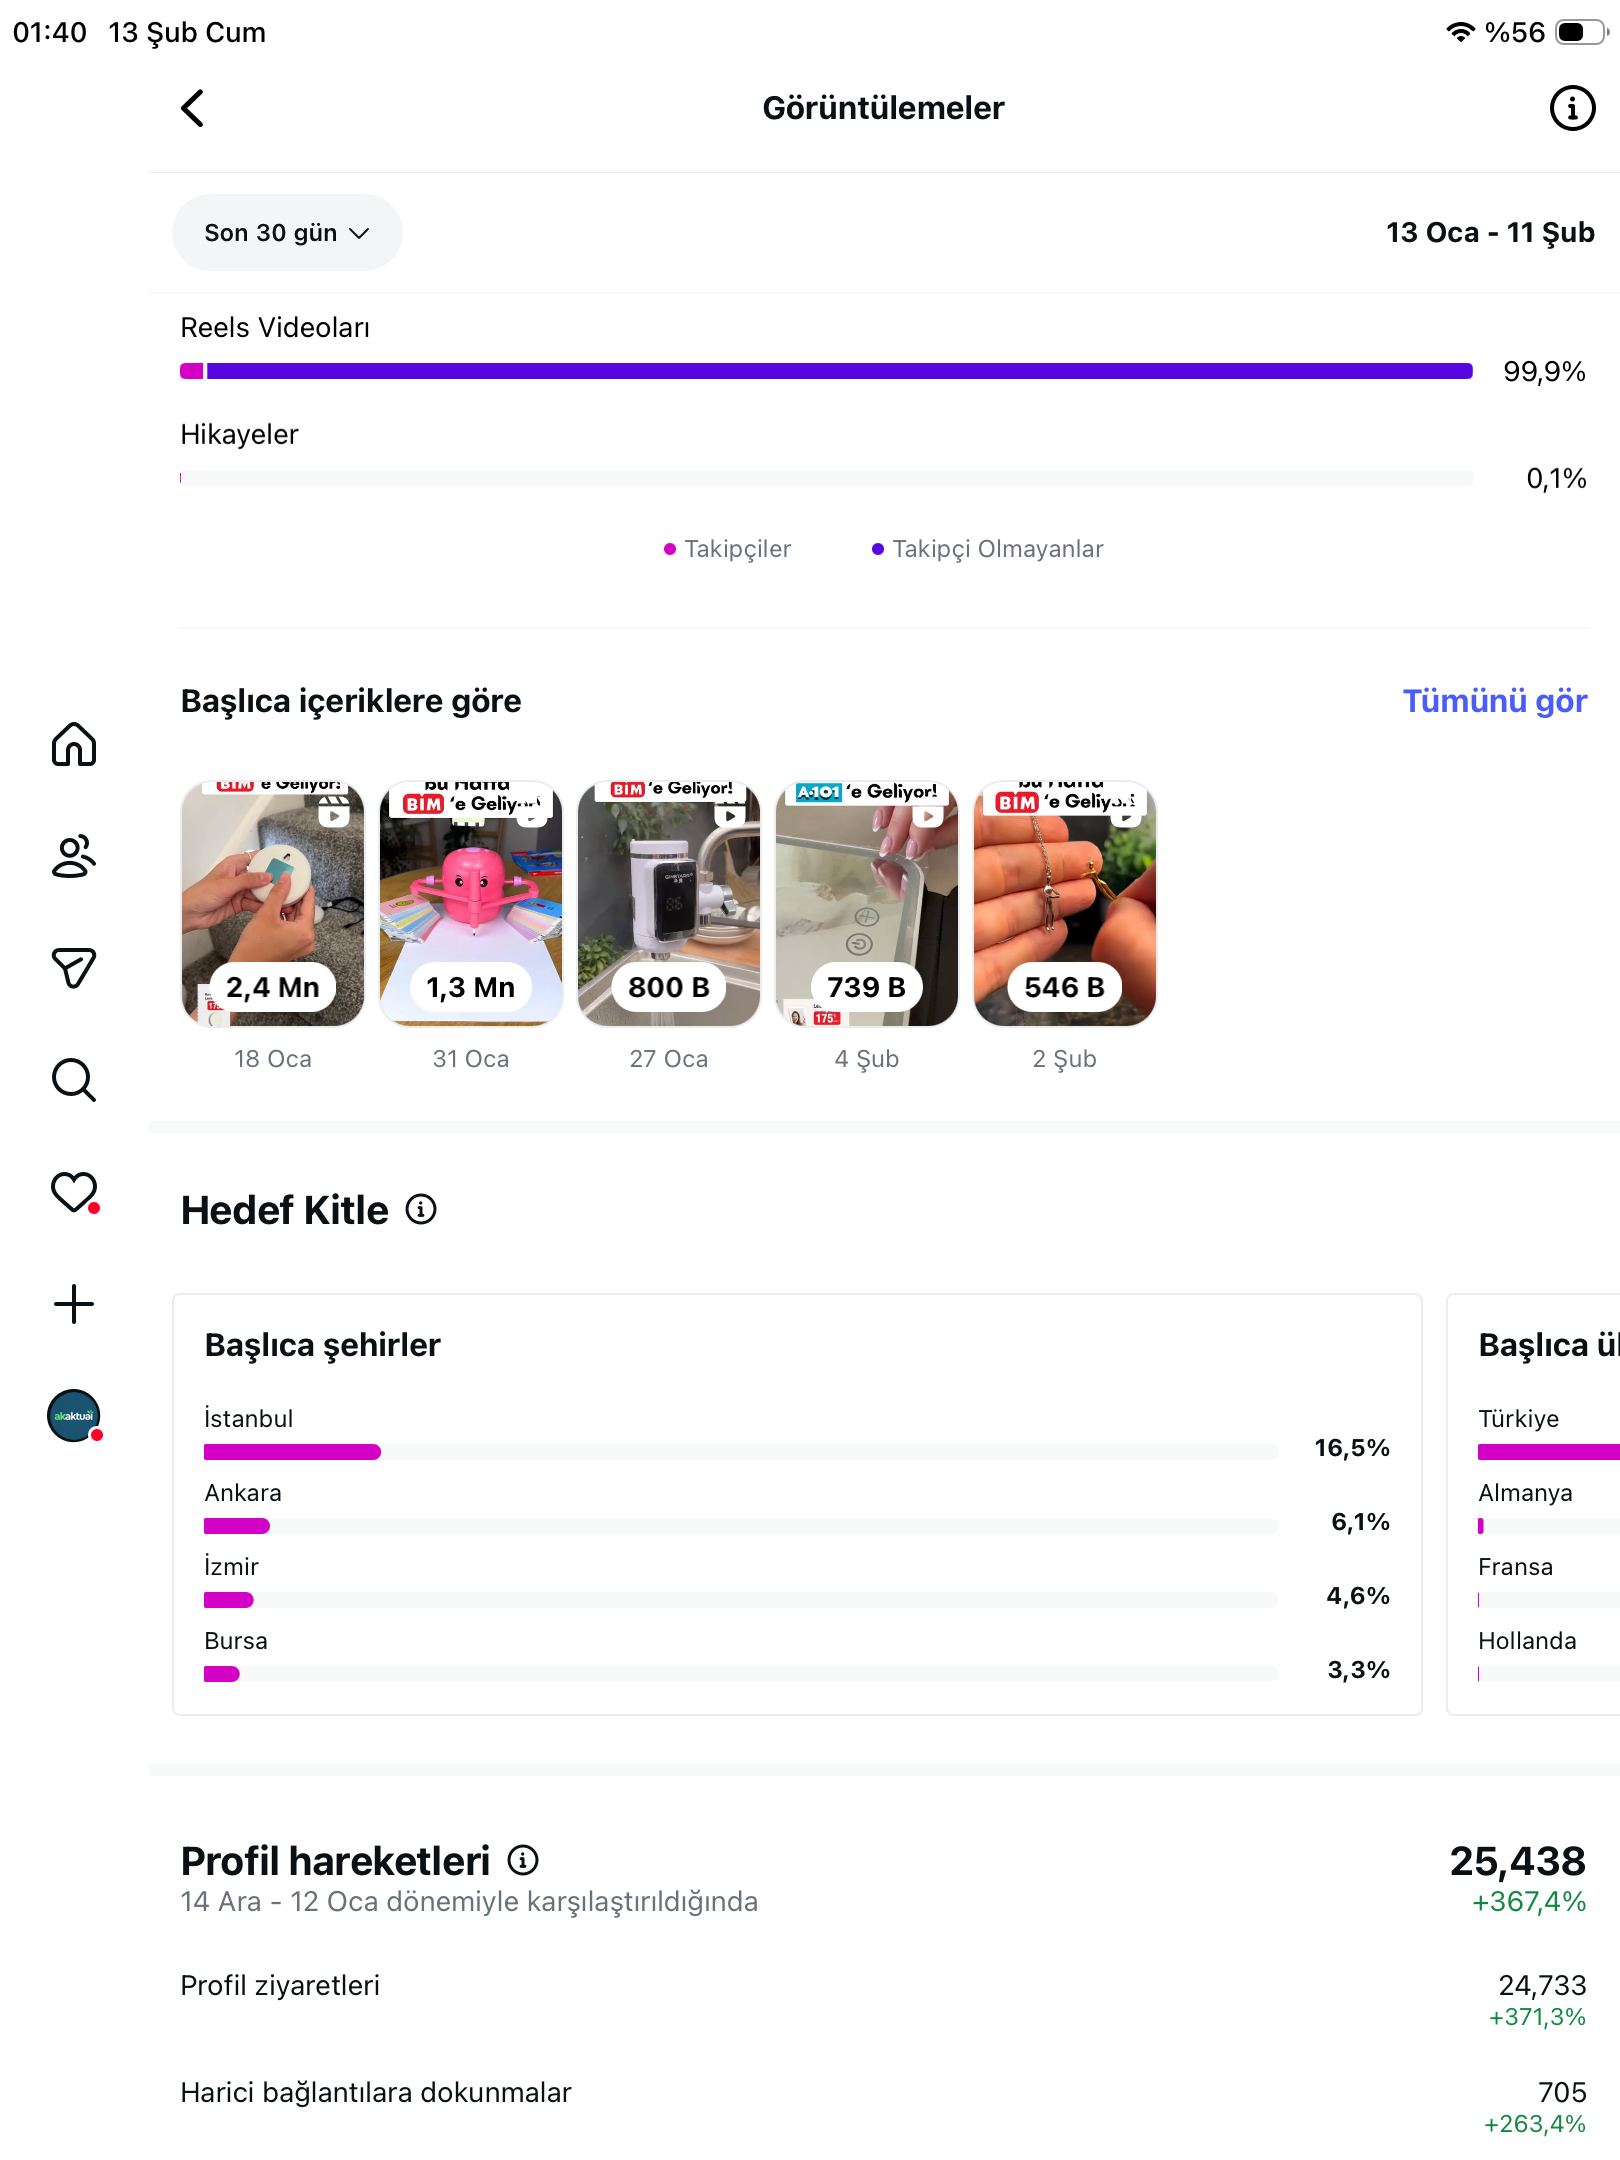Open the search magnifier icon
1620x2160 pixels.
tap(74, 1080)
